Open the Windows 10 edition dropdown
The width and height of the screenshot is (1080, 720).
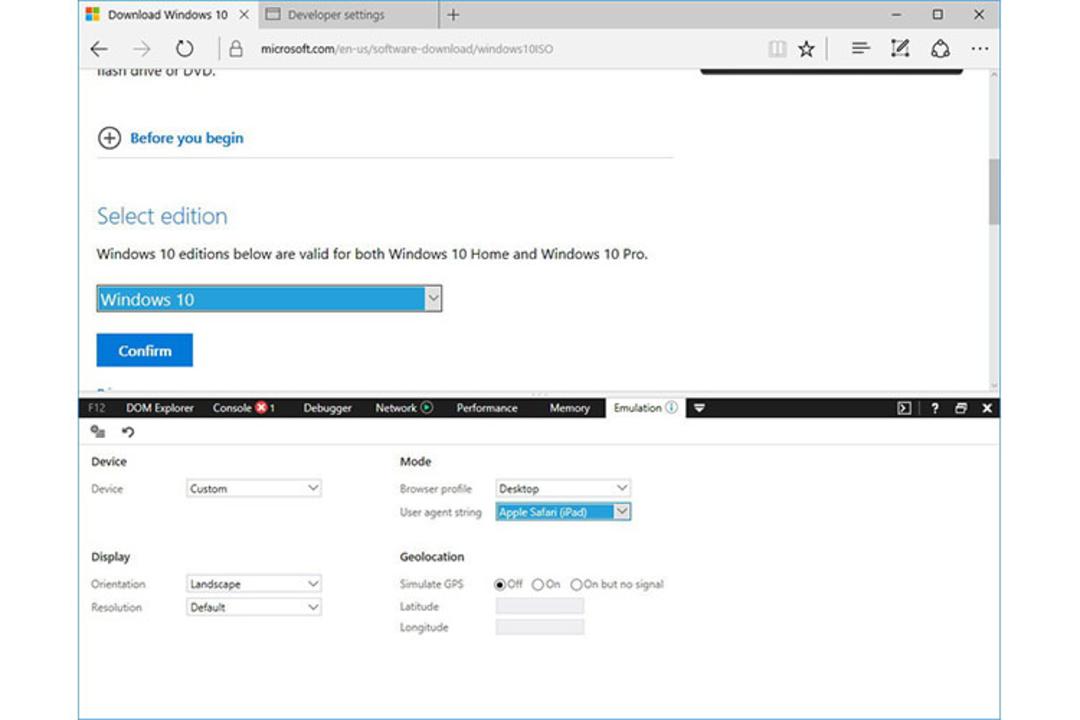pyautogui.click(x=269, y=299)
